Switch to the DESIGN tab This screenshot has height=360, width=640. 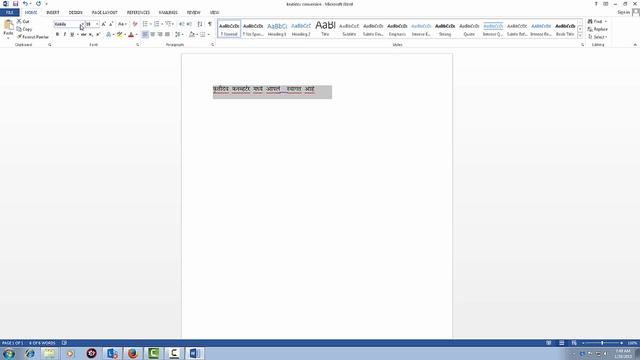[76, 13]
